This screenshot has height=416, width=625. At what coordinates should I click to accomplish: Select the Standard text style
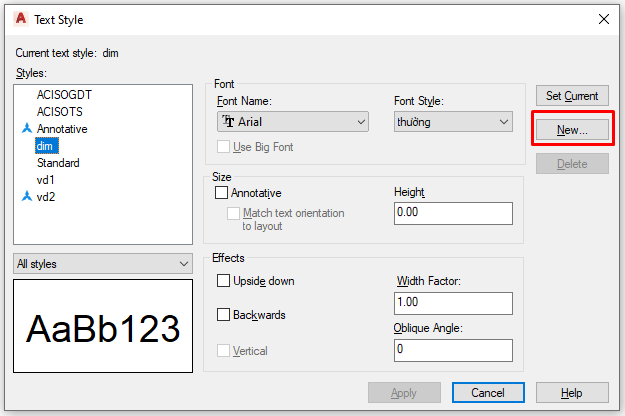point(58,163)
